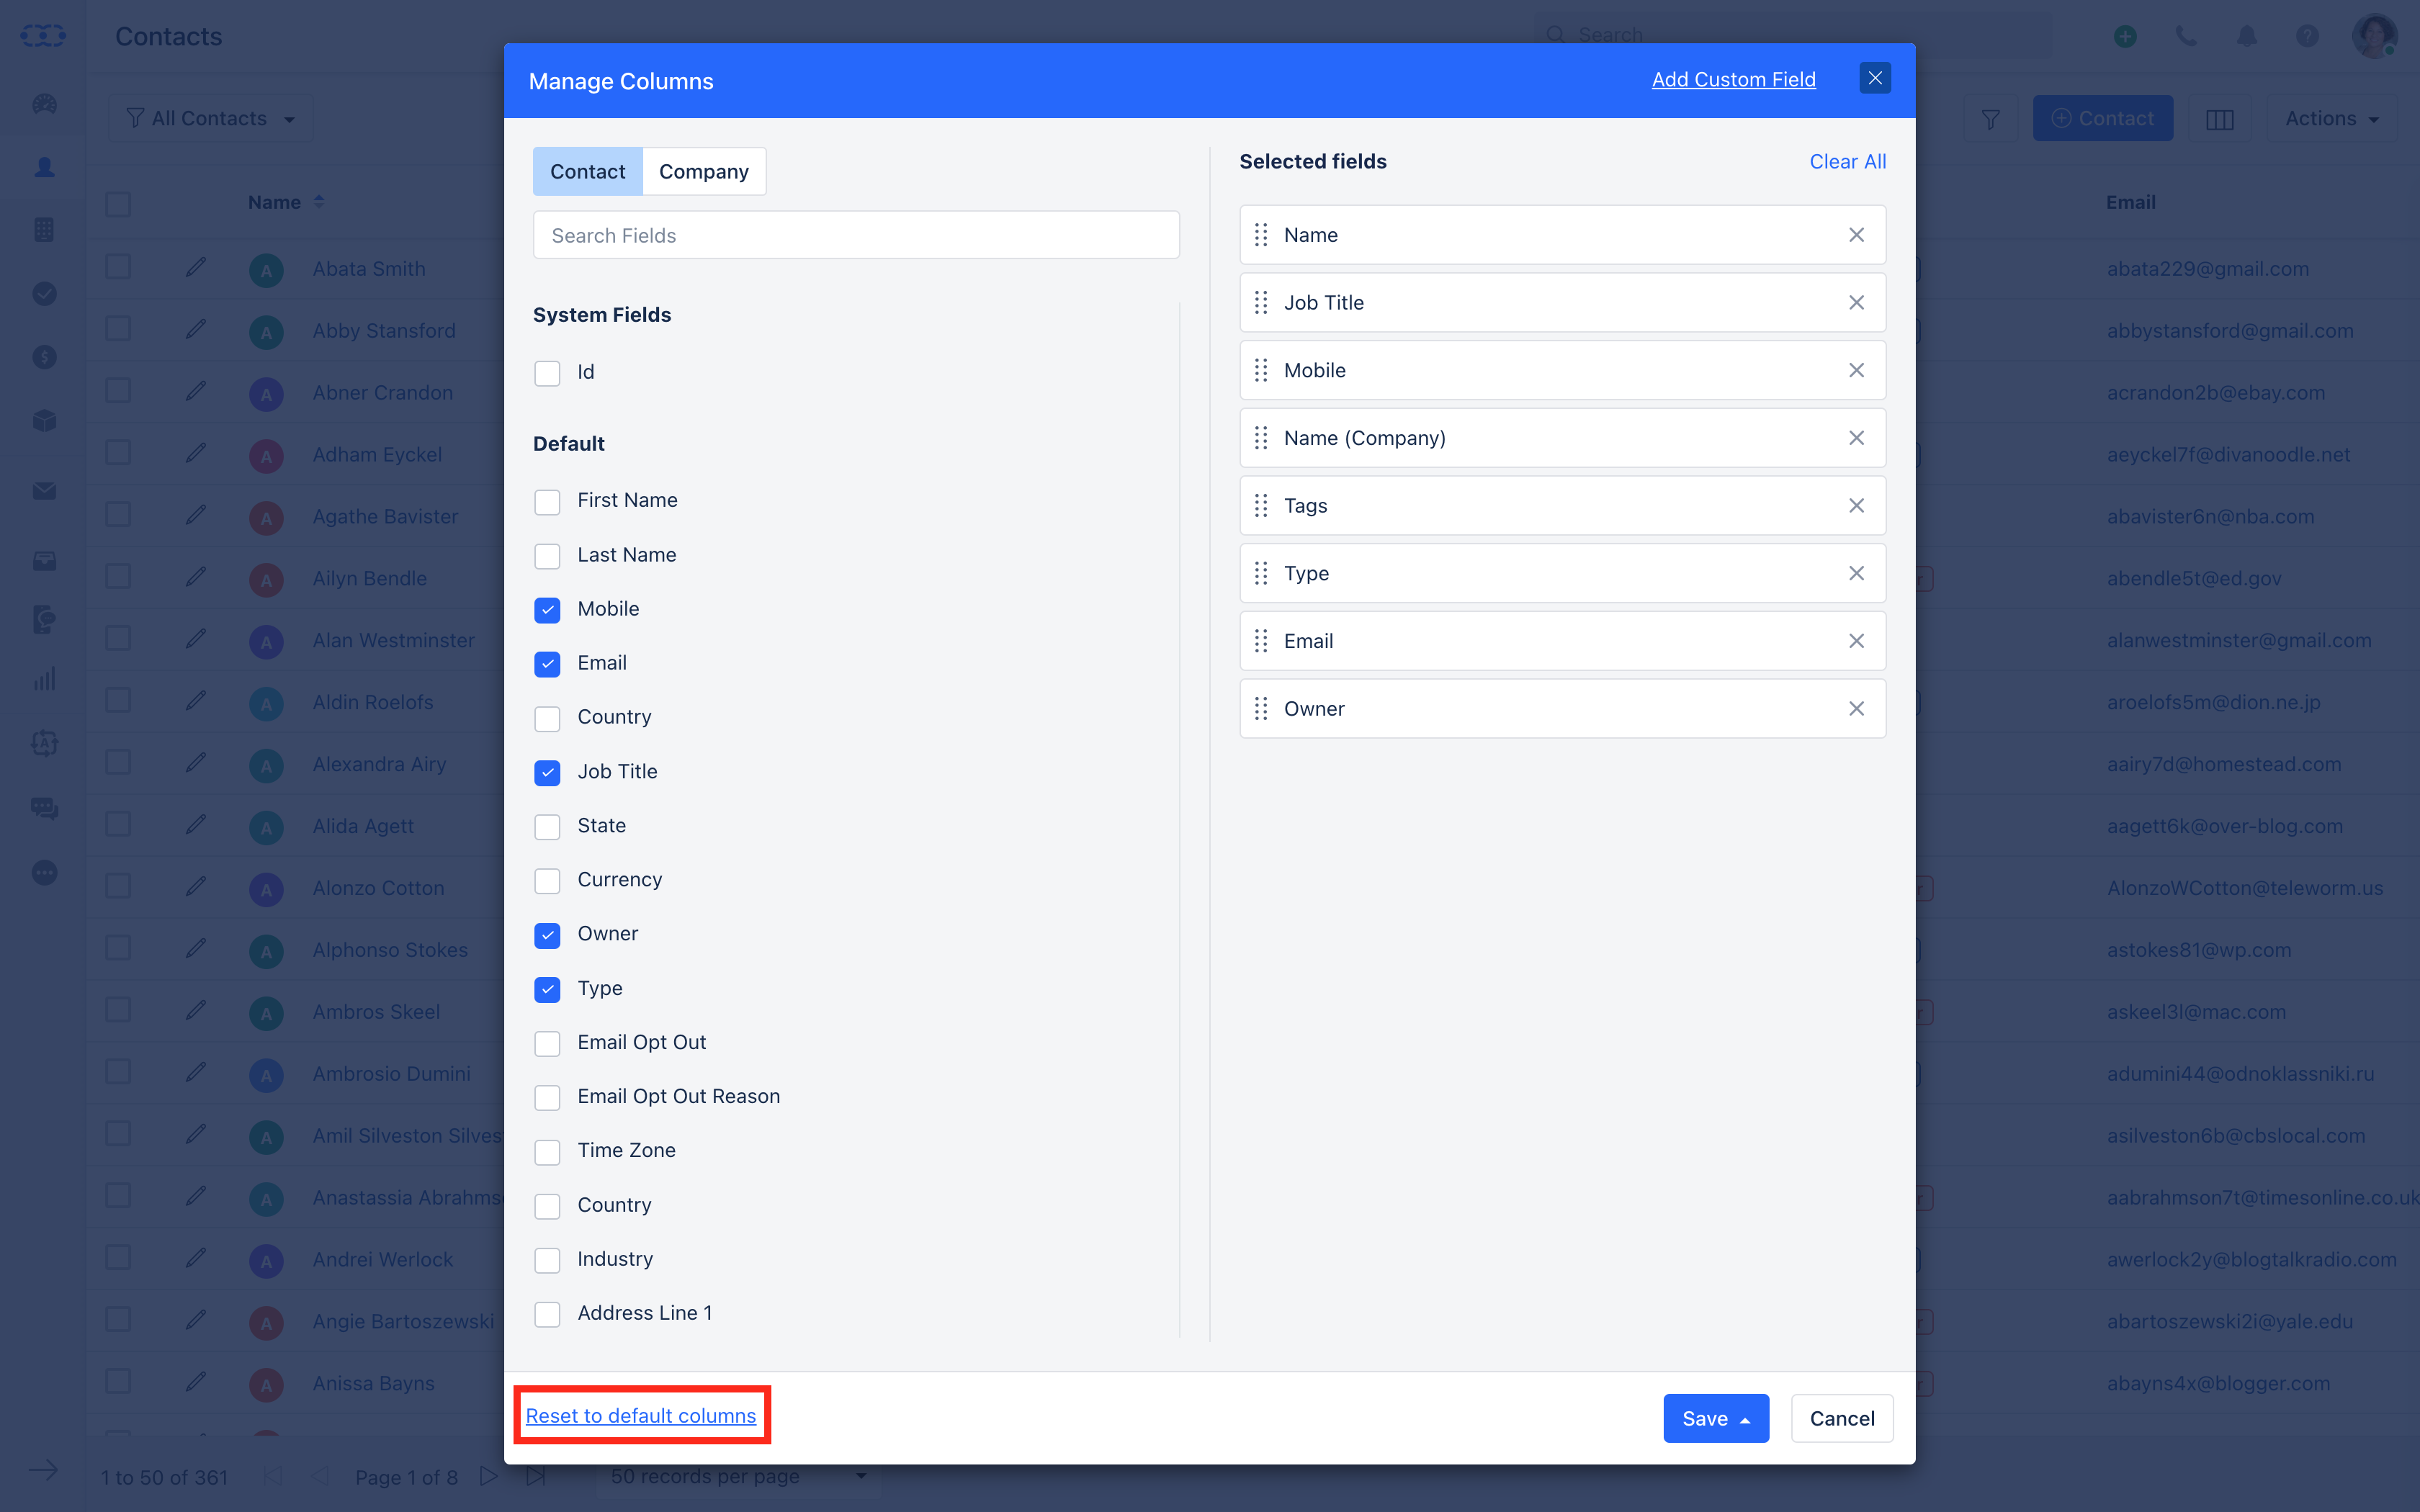Remove Email from selected fields
2420x1512 pixels.
[1856, 641]
